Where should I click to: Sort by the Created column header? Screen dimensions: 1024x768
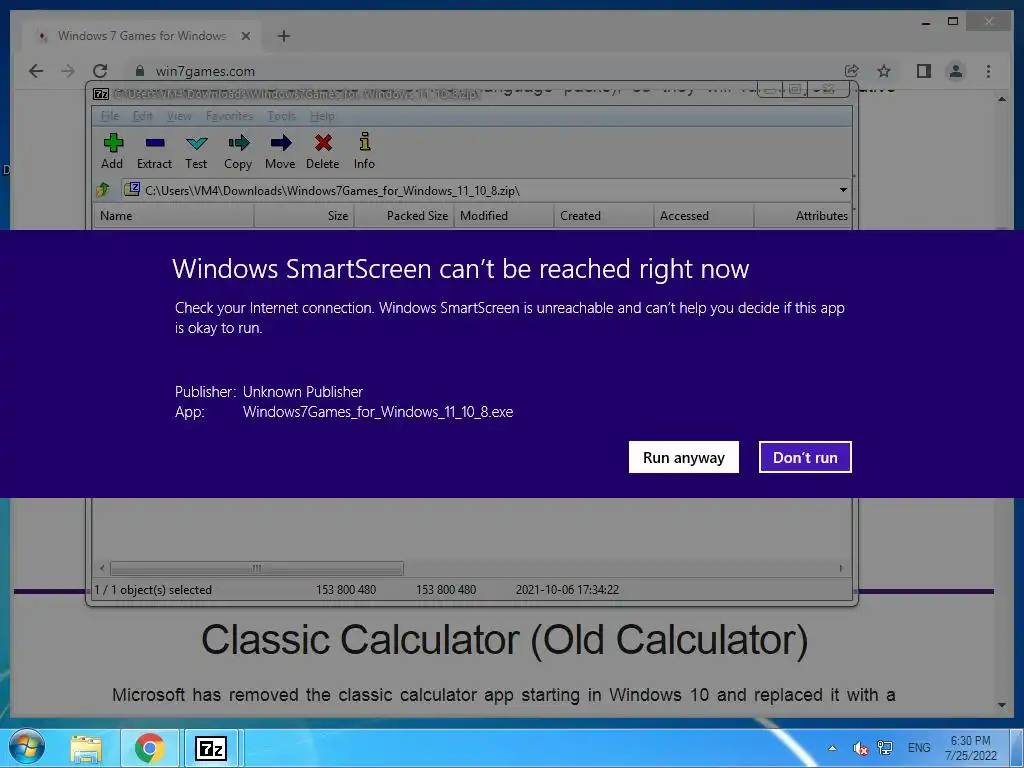[603, 216]
